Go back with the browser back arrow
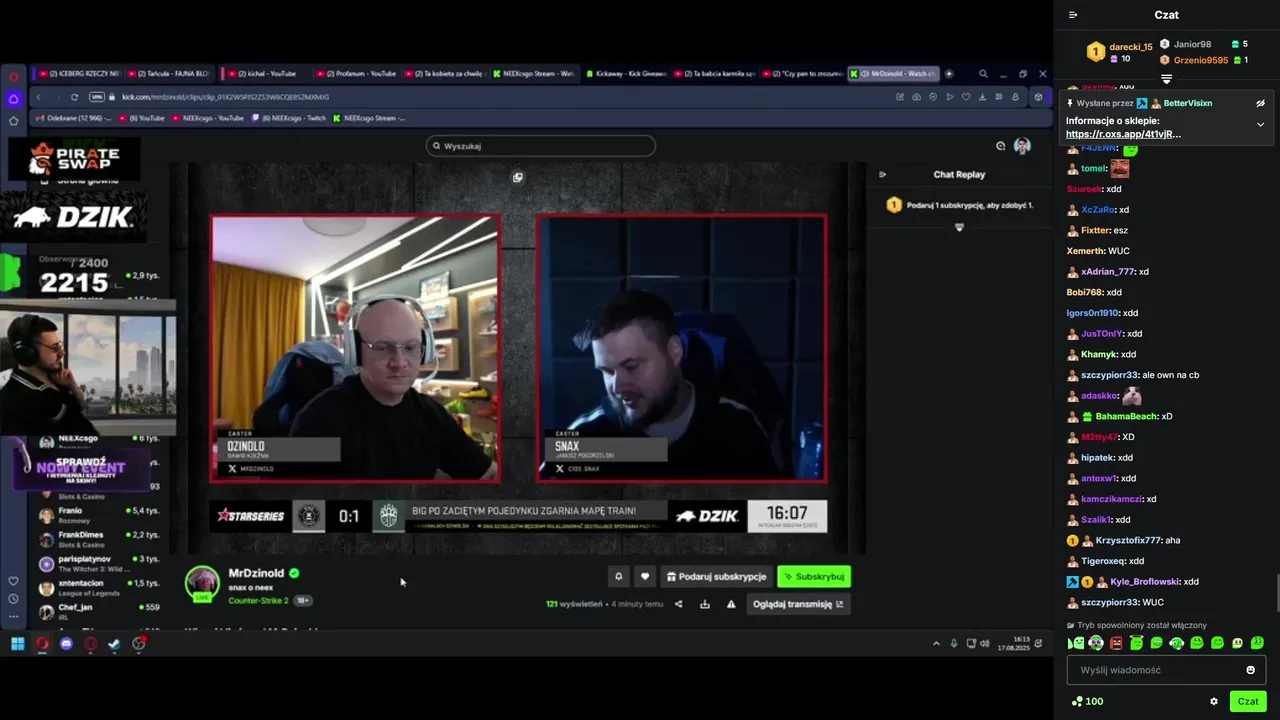The height and width of the screenshot is (720, 1280). coord(38,97)
